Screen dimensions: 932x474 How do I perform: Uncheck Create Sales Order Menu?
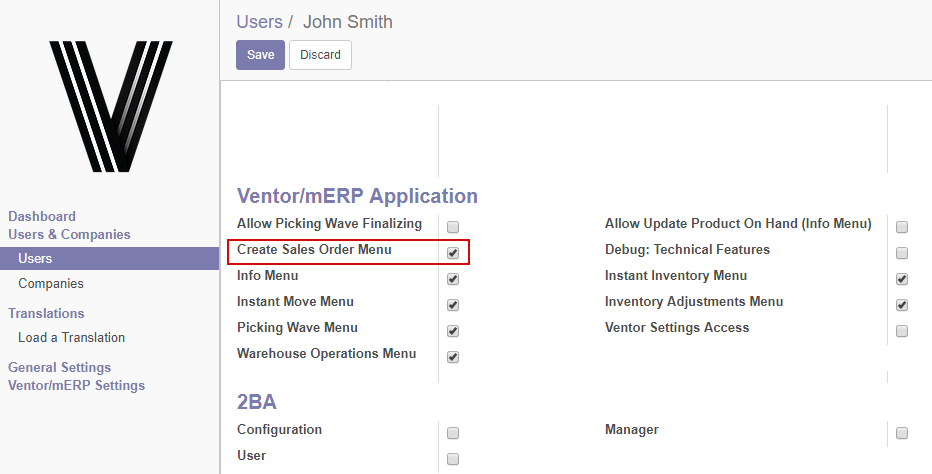coord(453,253)
